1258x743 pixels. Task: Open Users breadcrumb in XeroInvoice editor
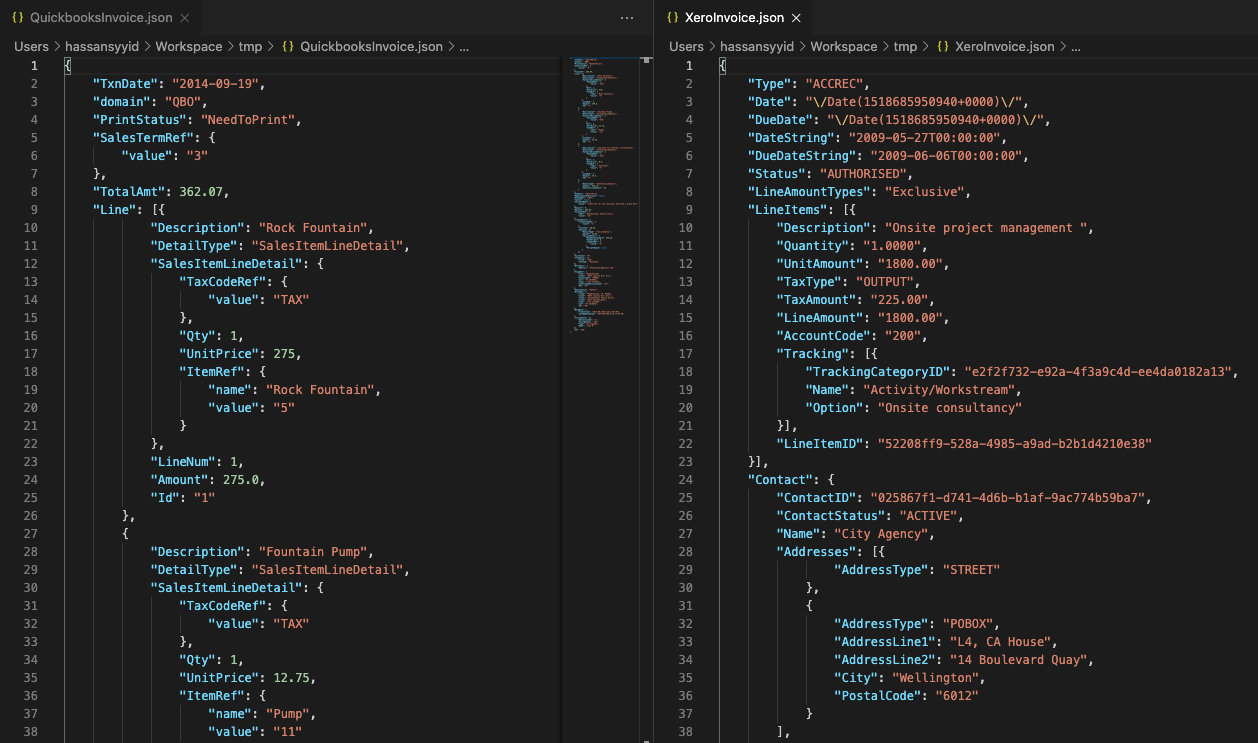point(686,47)
